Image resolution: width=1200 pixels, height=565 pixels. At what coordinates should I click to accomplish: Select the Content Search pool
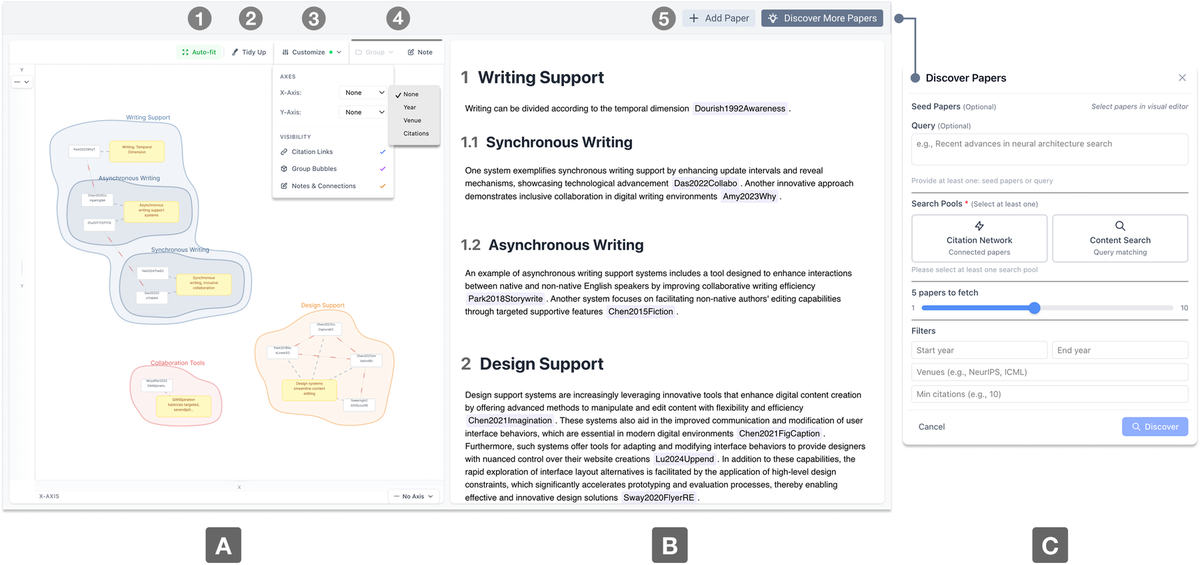pyautogui.click(x=1120, y=238)
